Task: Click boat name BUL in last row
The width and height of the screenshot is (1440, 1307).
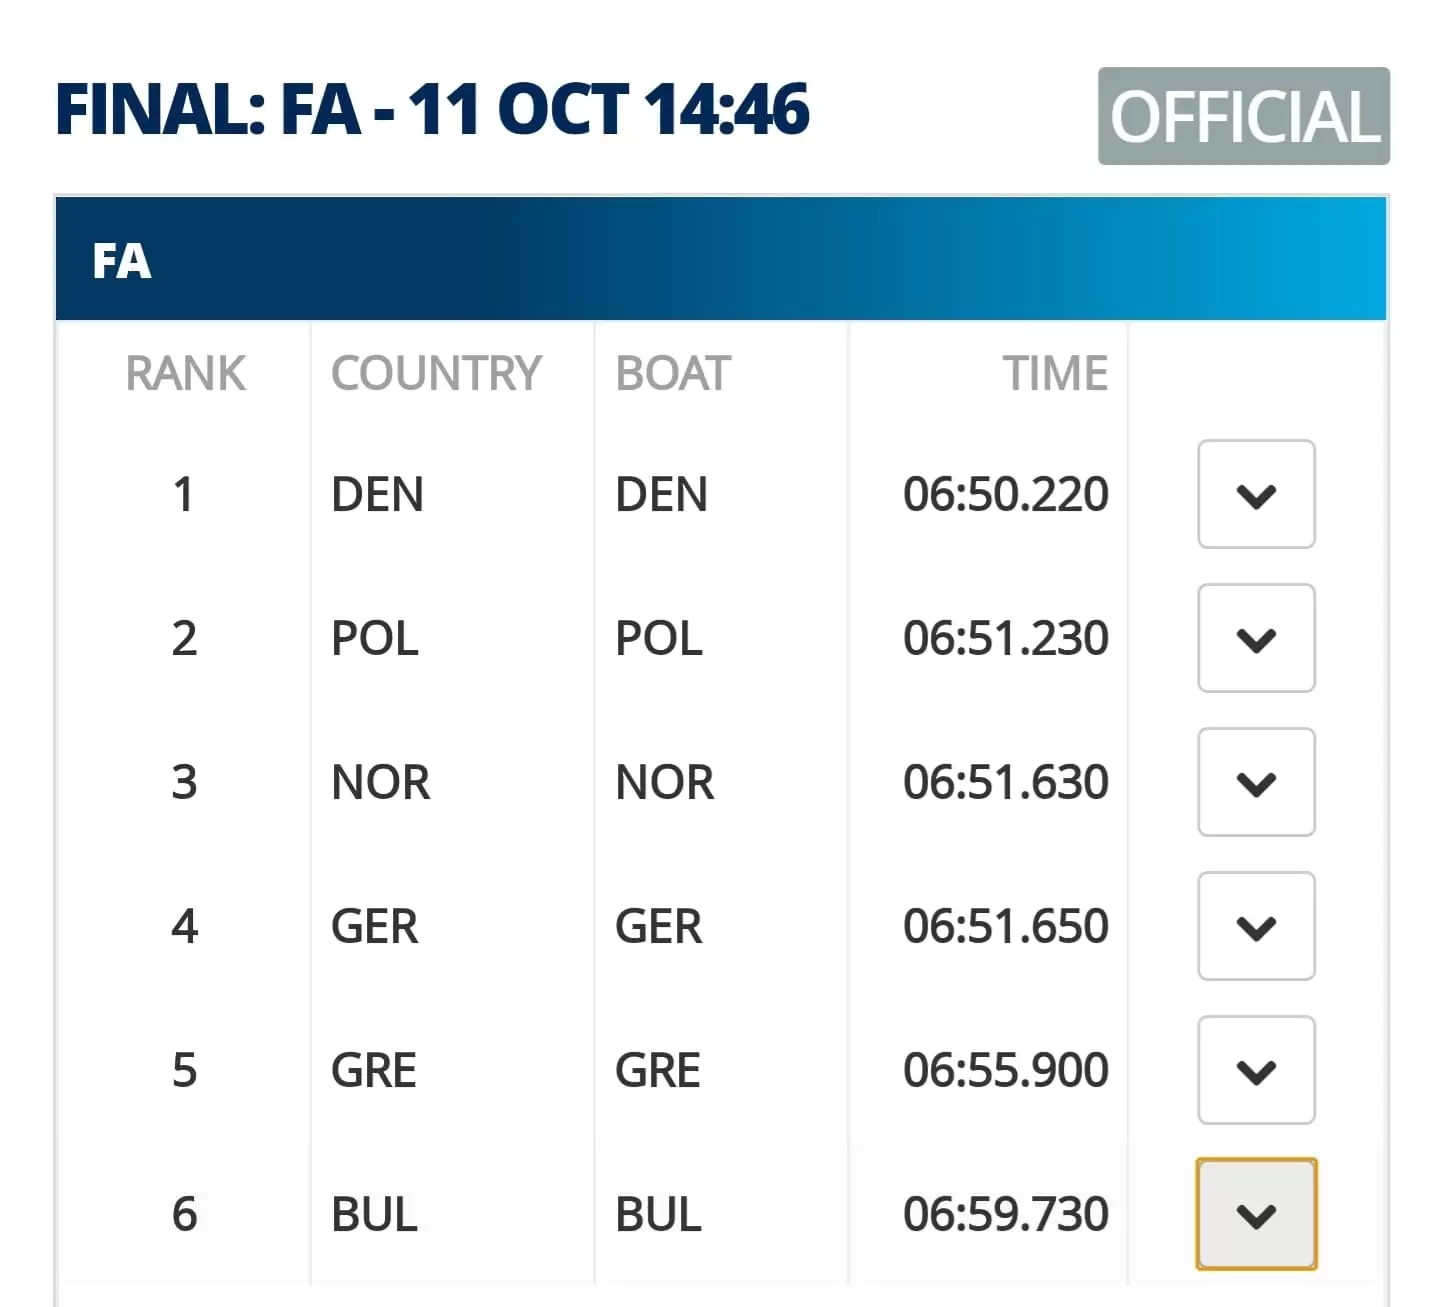Action: pyautogui.click(x=658, y=1214)
